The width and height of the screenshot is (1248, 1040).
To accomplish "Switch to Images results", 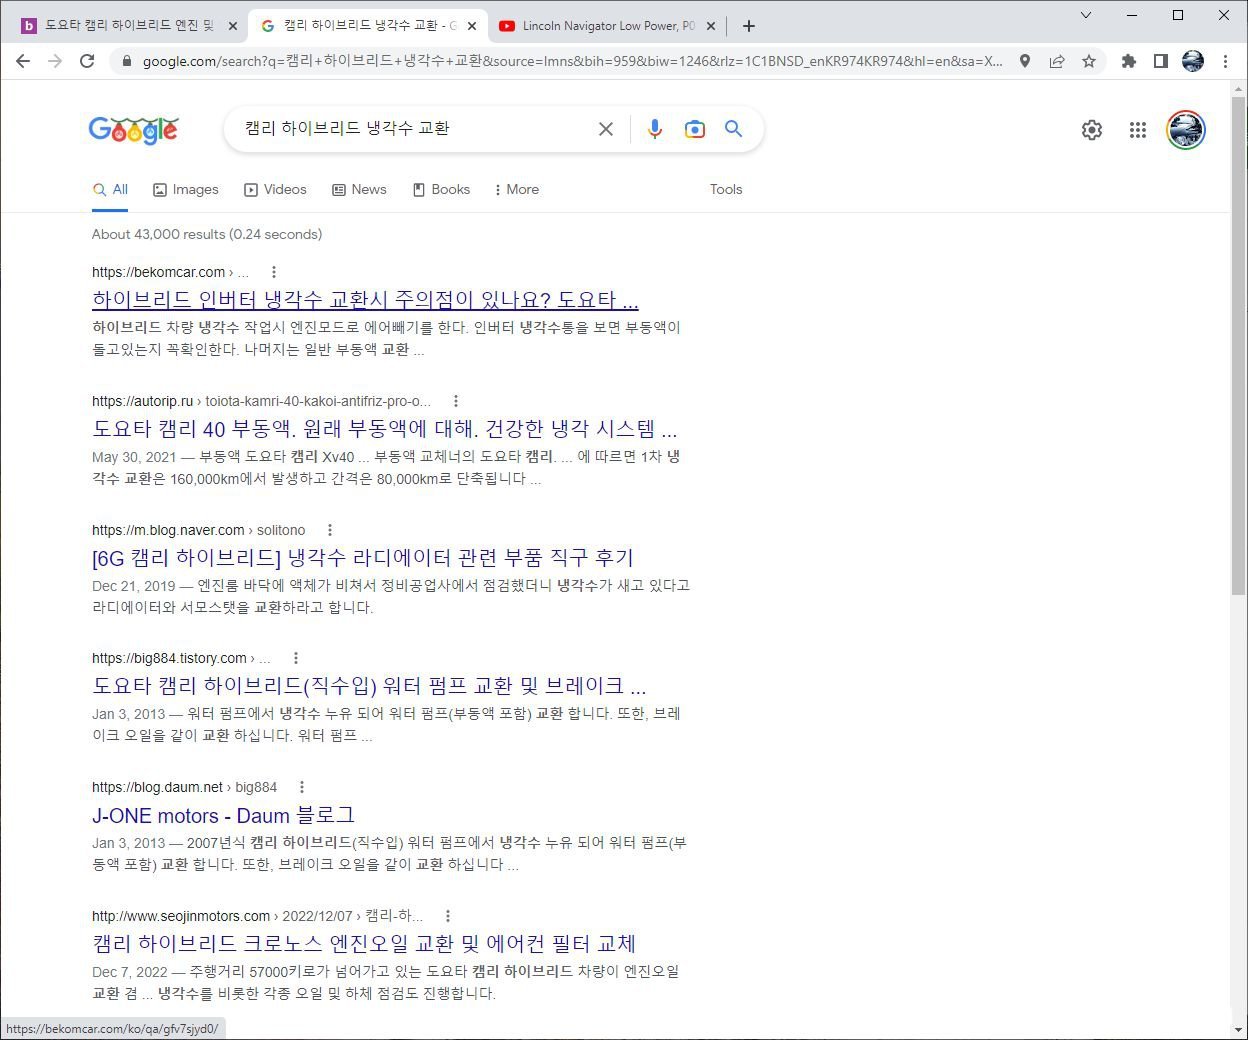I will tap(186, 189).
